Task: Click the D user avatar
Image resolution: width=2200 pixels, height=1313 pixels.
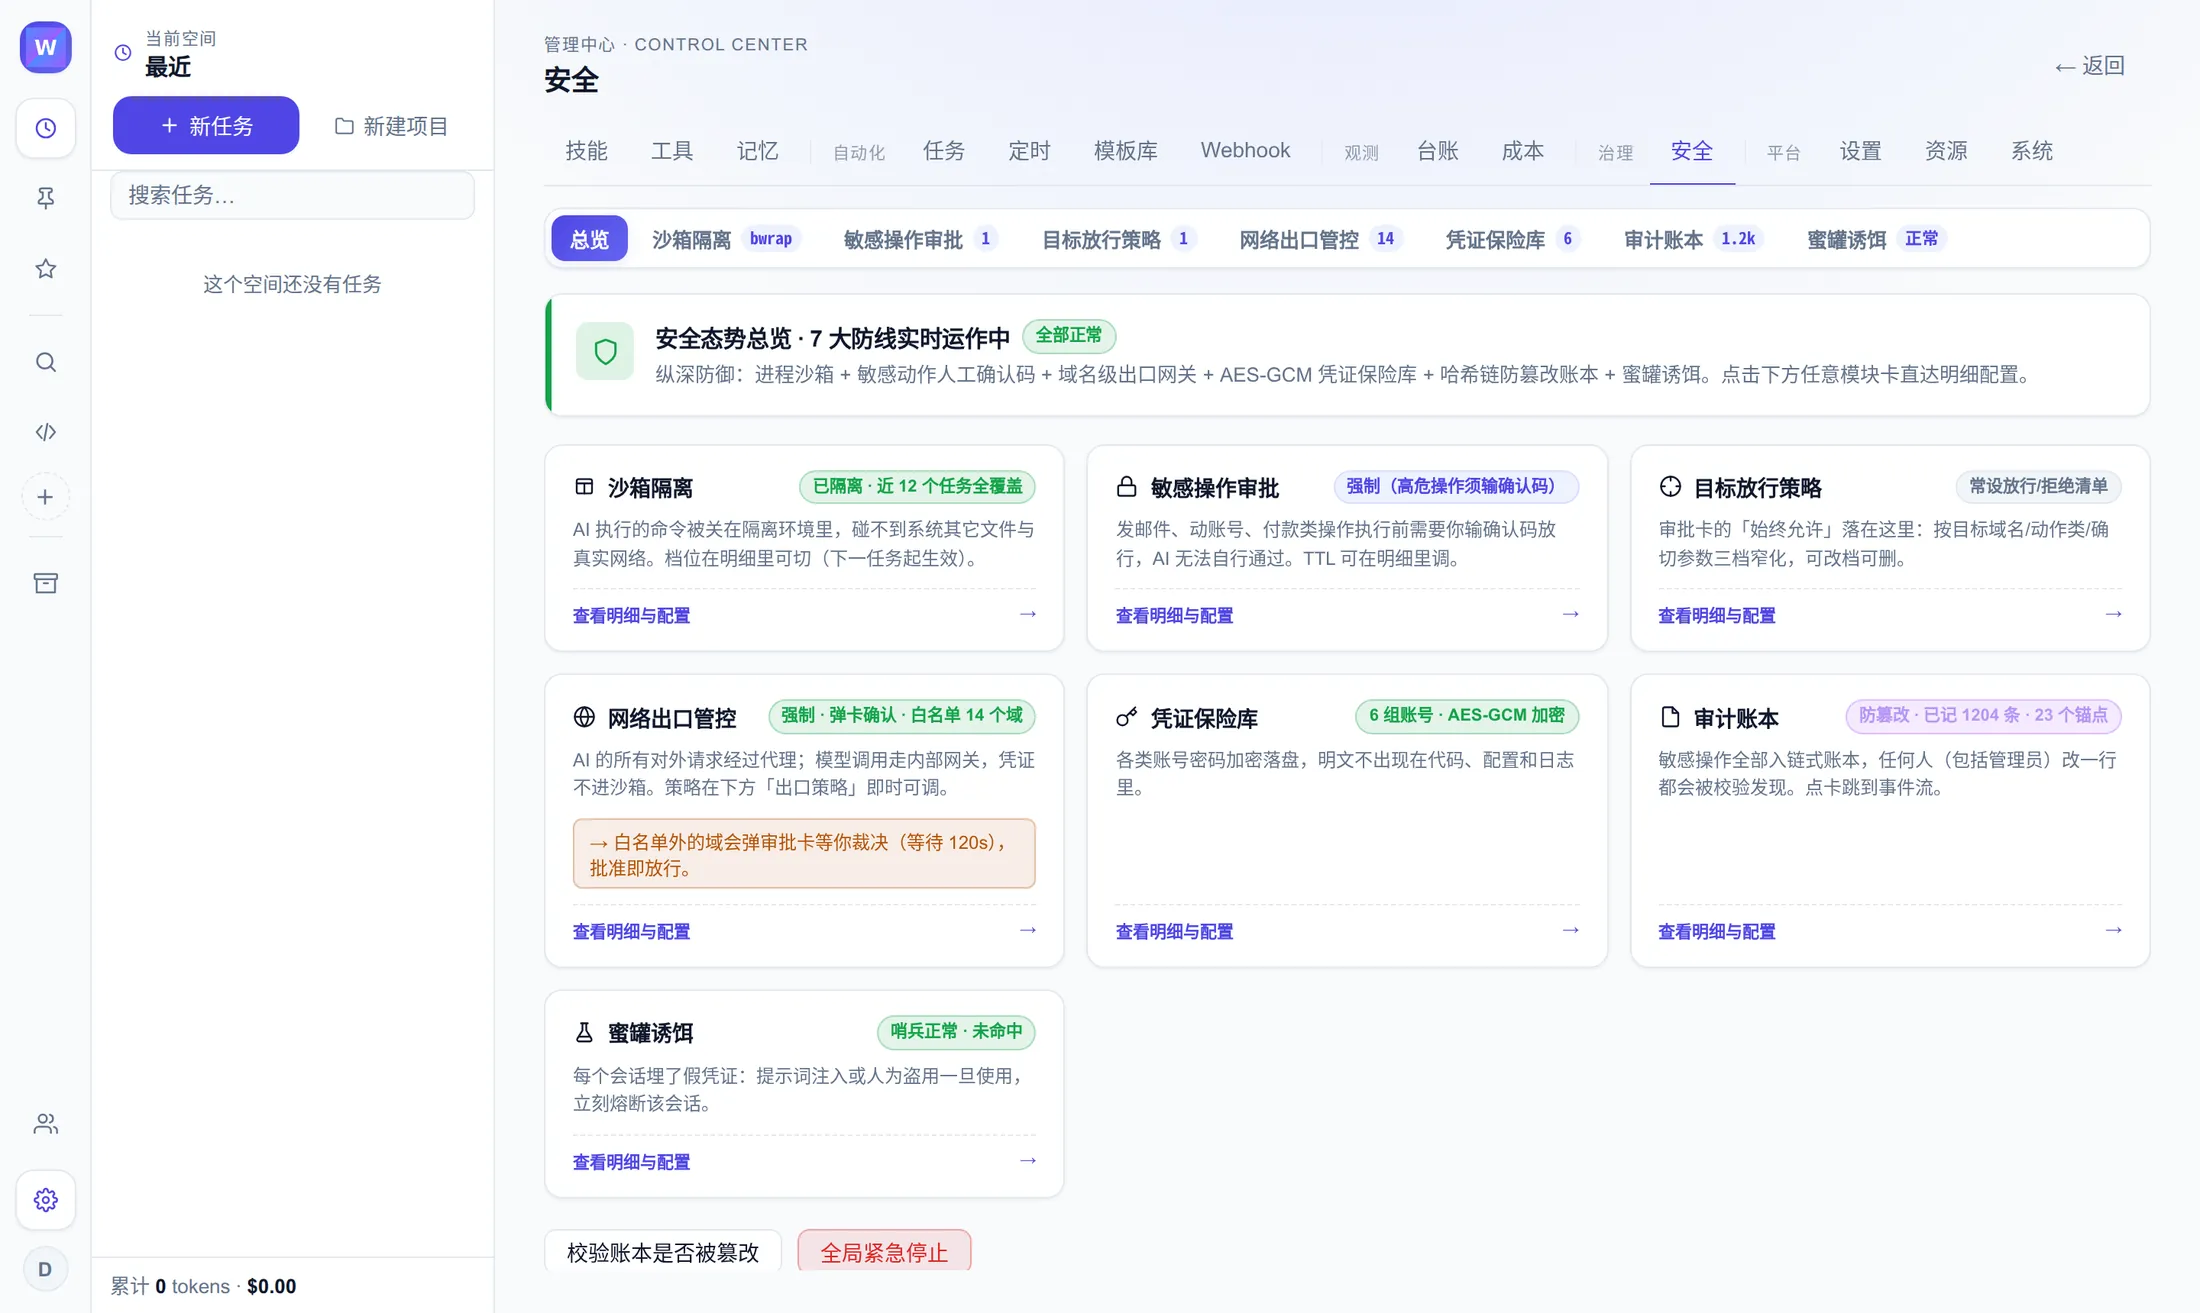Action: tap(45, 1270)
